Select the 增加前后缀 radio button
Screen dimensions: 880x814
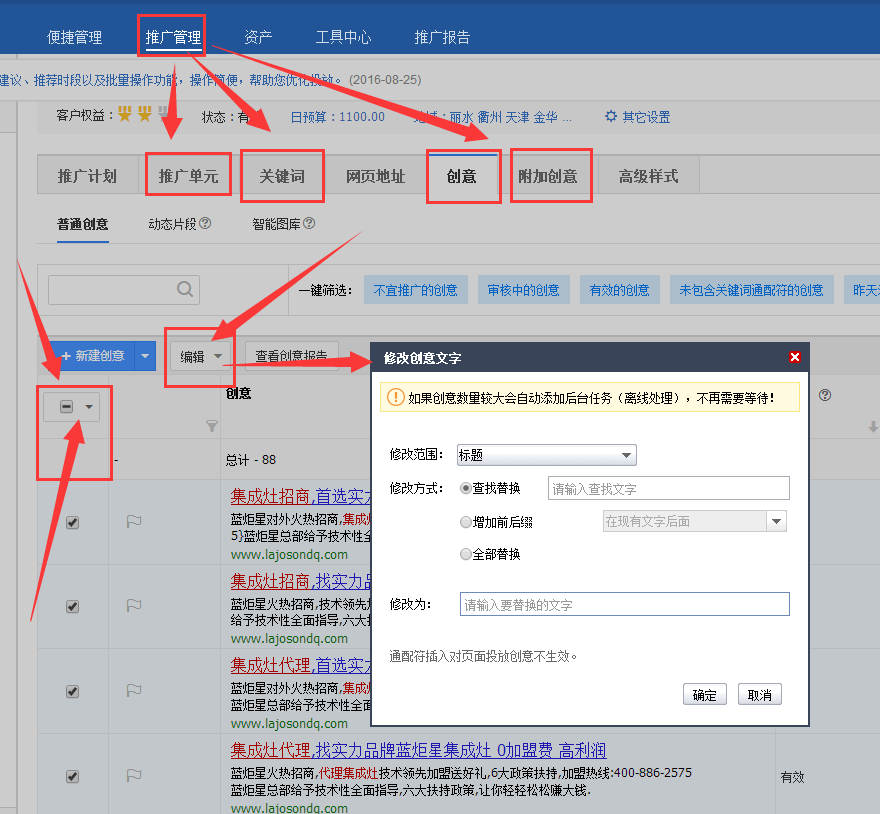coord(465,521)
